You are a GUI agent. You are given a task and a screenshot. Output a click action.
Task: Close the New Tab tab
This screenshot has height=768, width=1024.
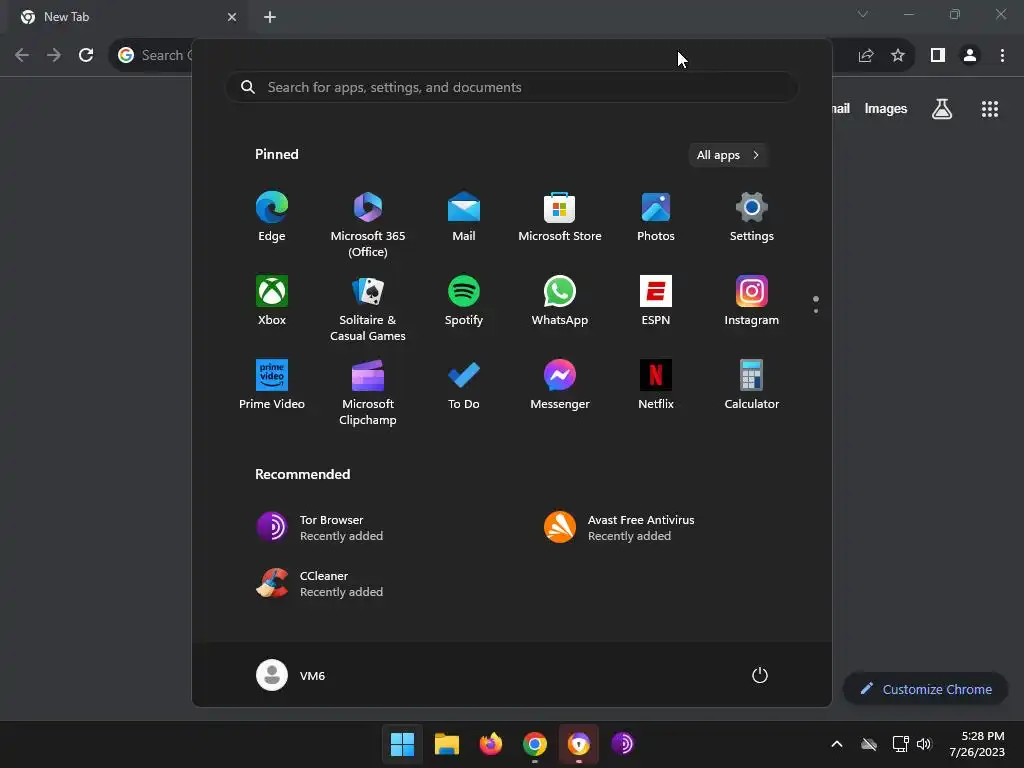tap(232, 17)
